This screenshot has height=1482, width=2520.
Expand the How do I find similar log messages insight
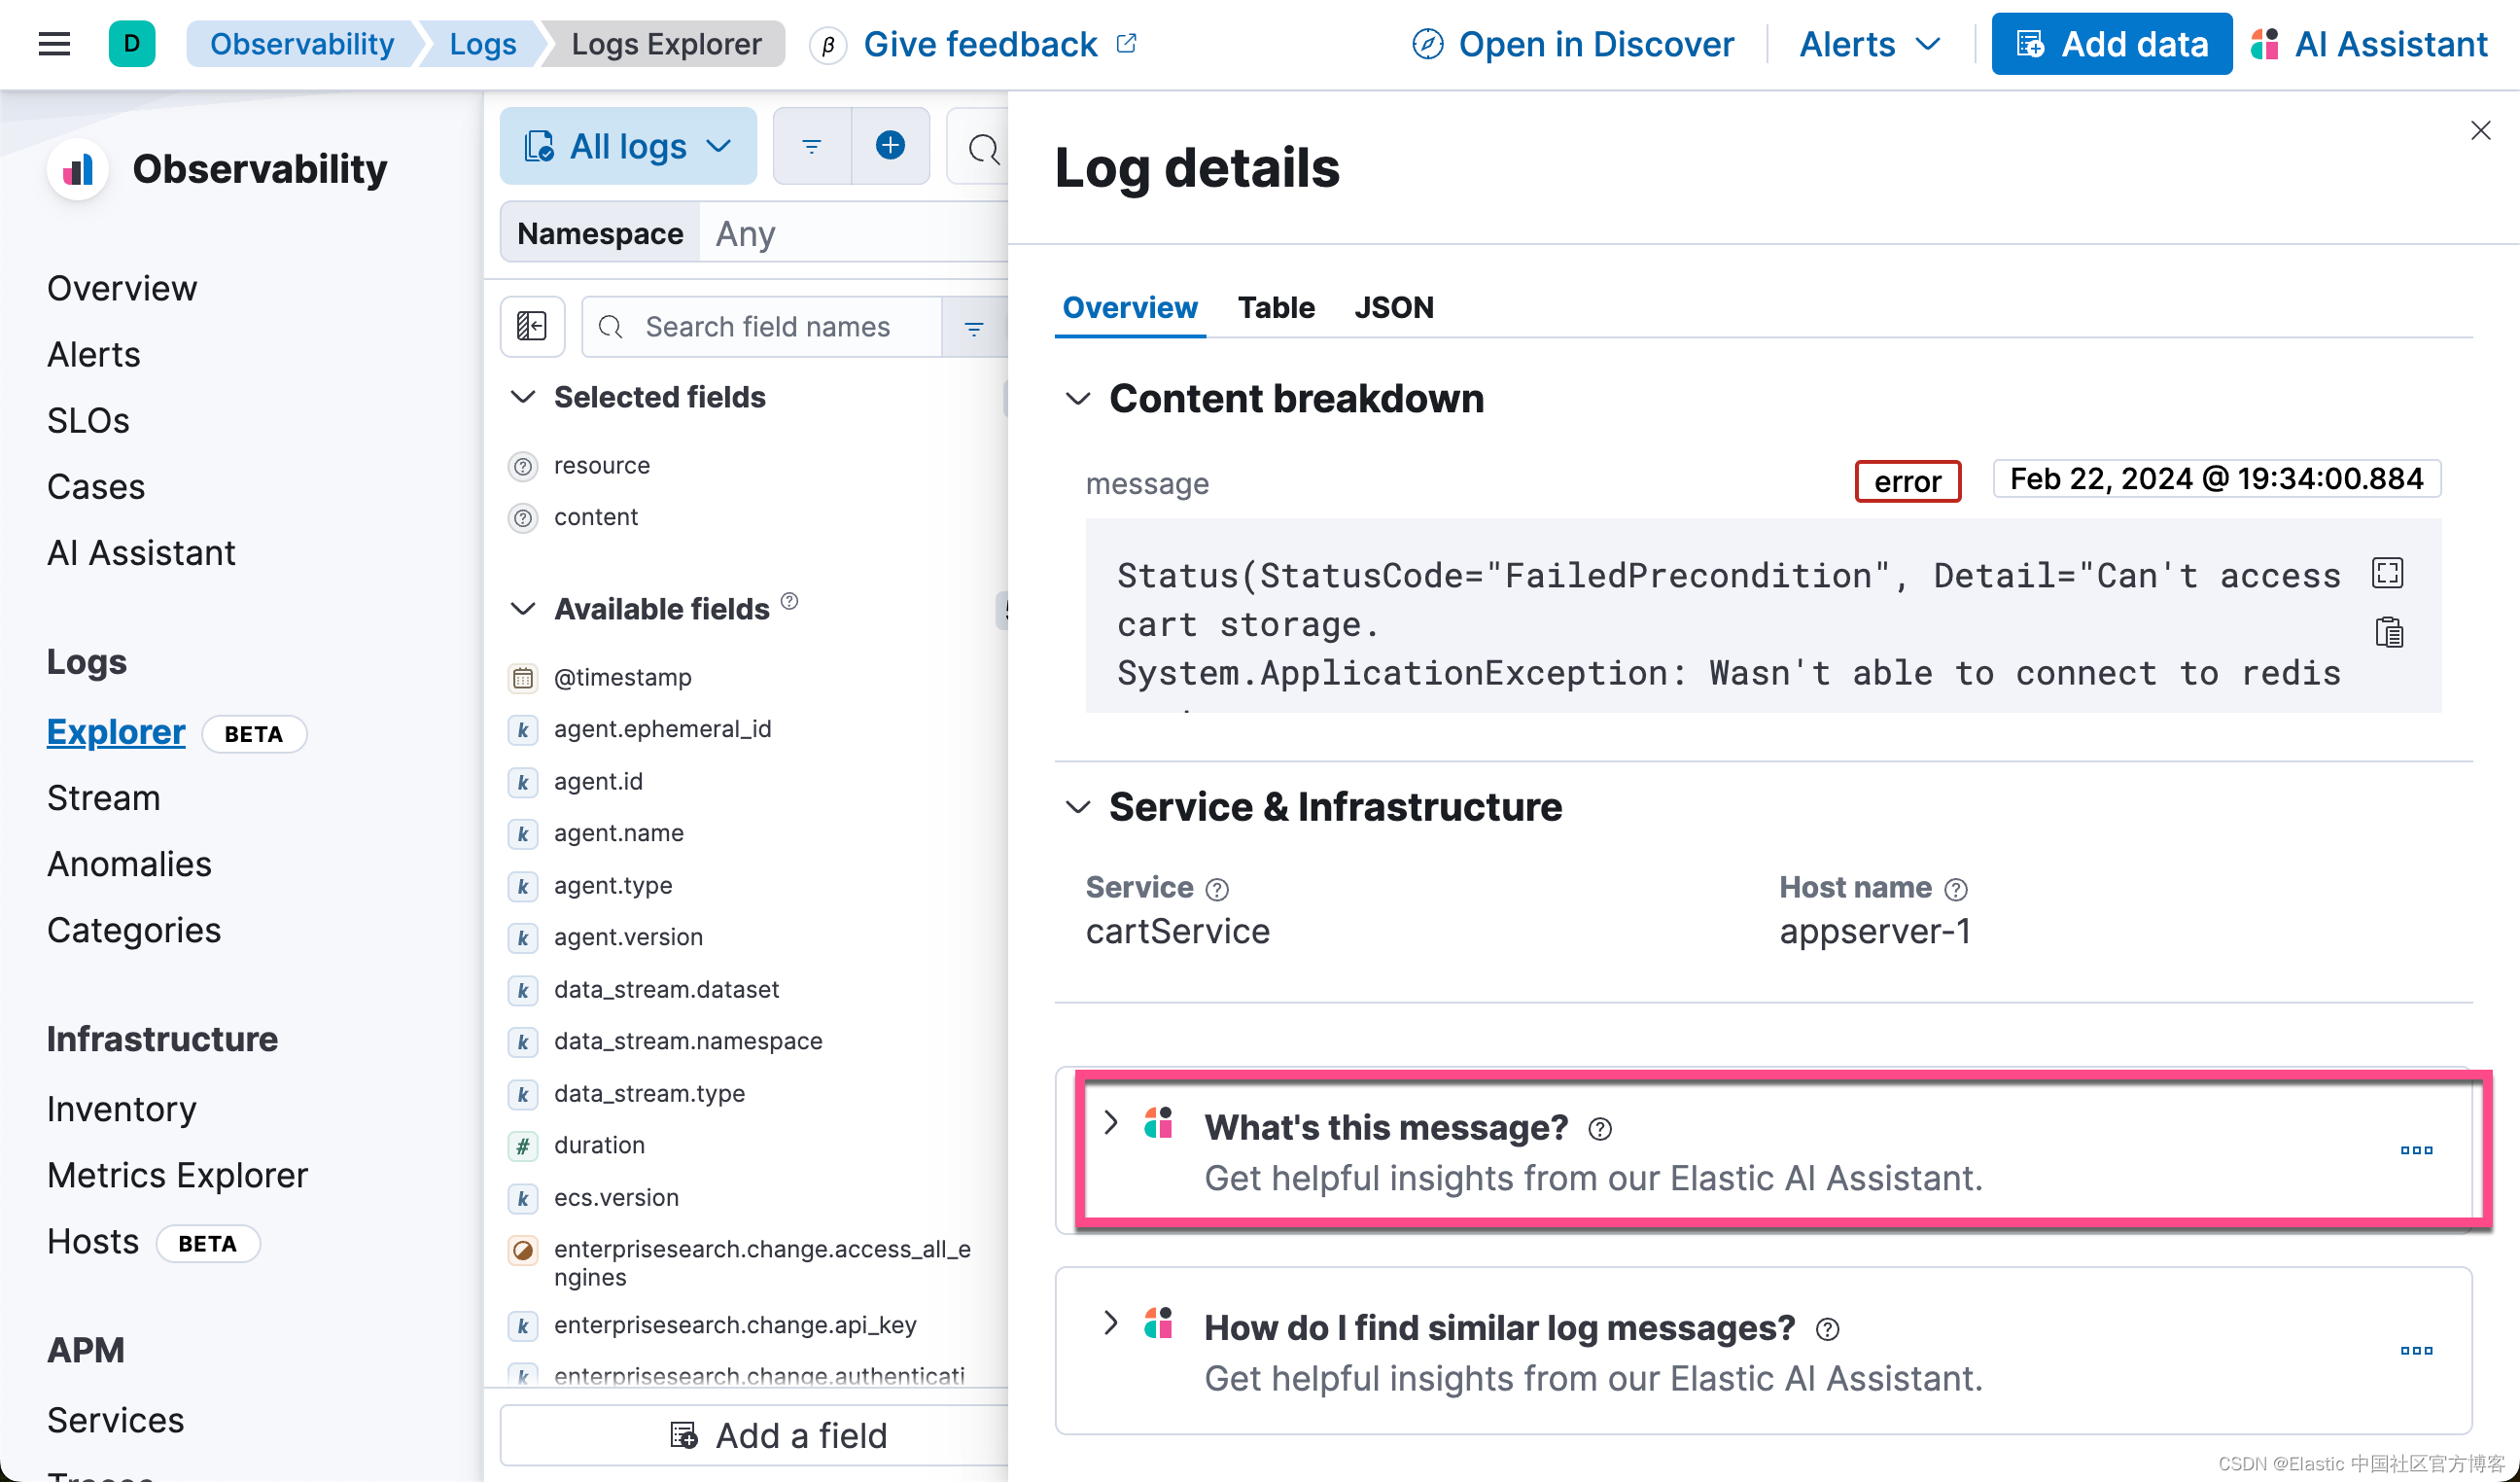point(1110,1324)
